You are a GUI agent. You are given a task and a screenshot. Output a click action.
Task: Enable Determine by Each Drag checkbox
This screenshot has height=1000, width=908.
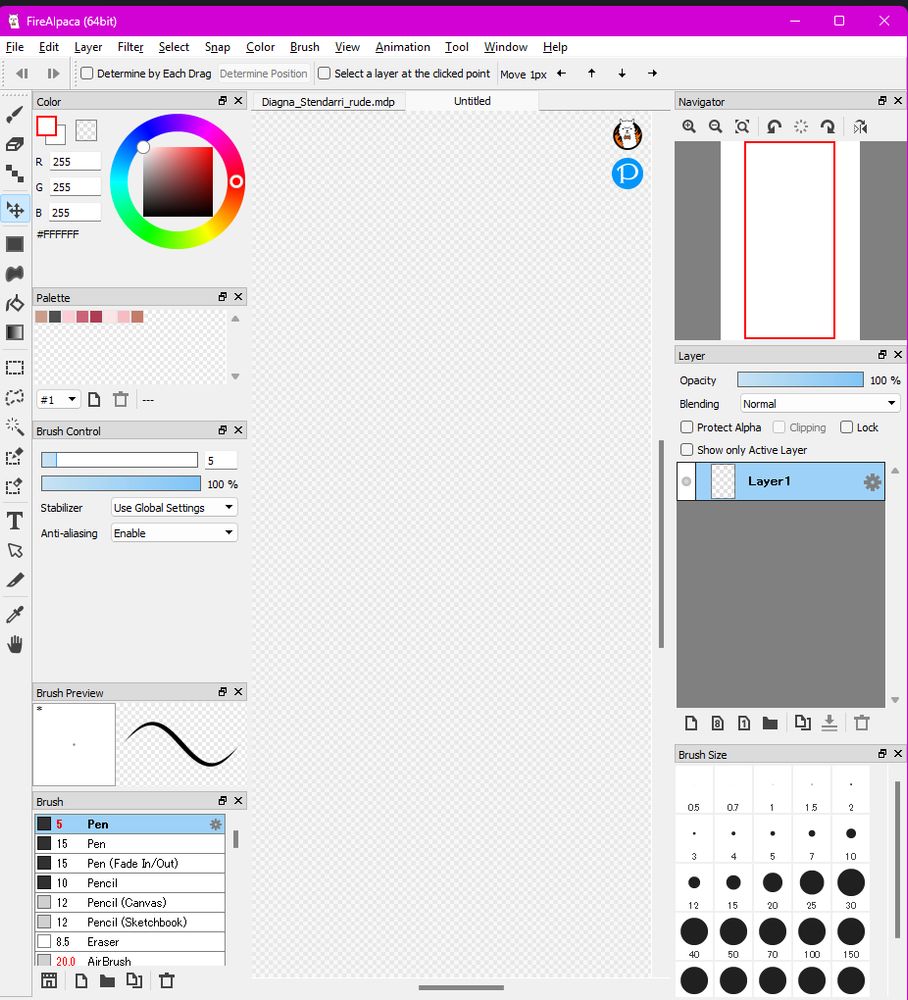[x=87, y=73]
